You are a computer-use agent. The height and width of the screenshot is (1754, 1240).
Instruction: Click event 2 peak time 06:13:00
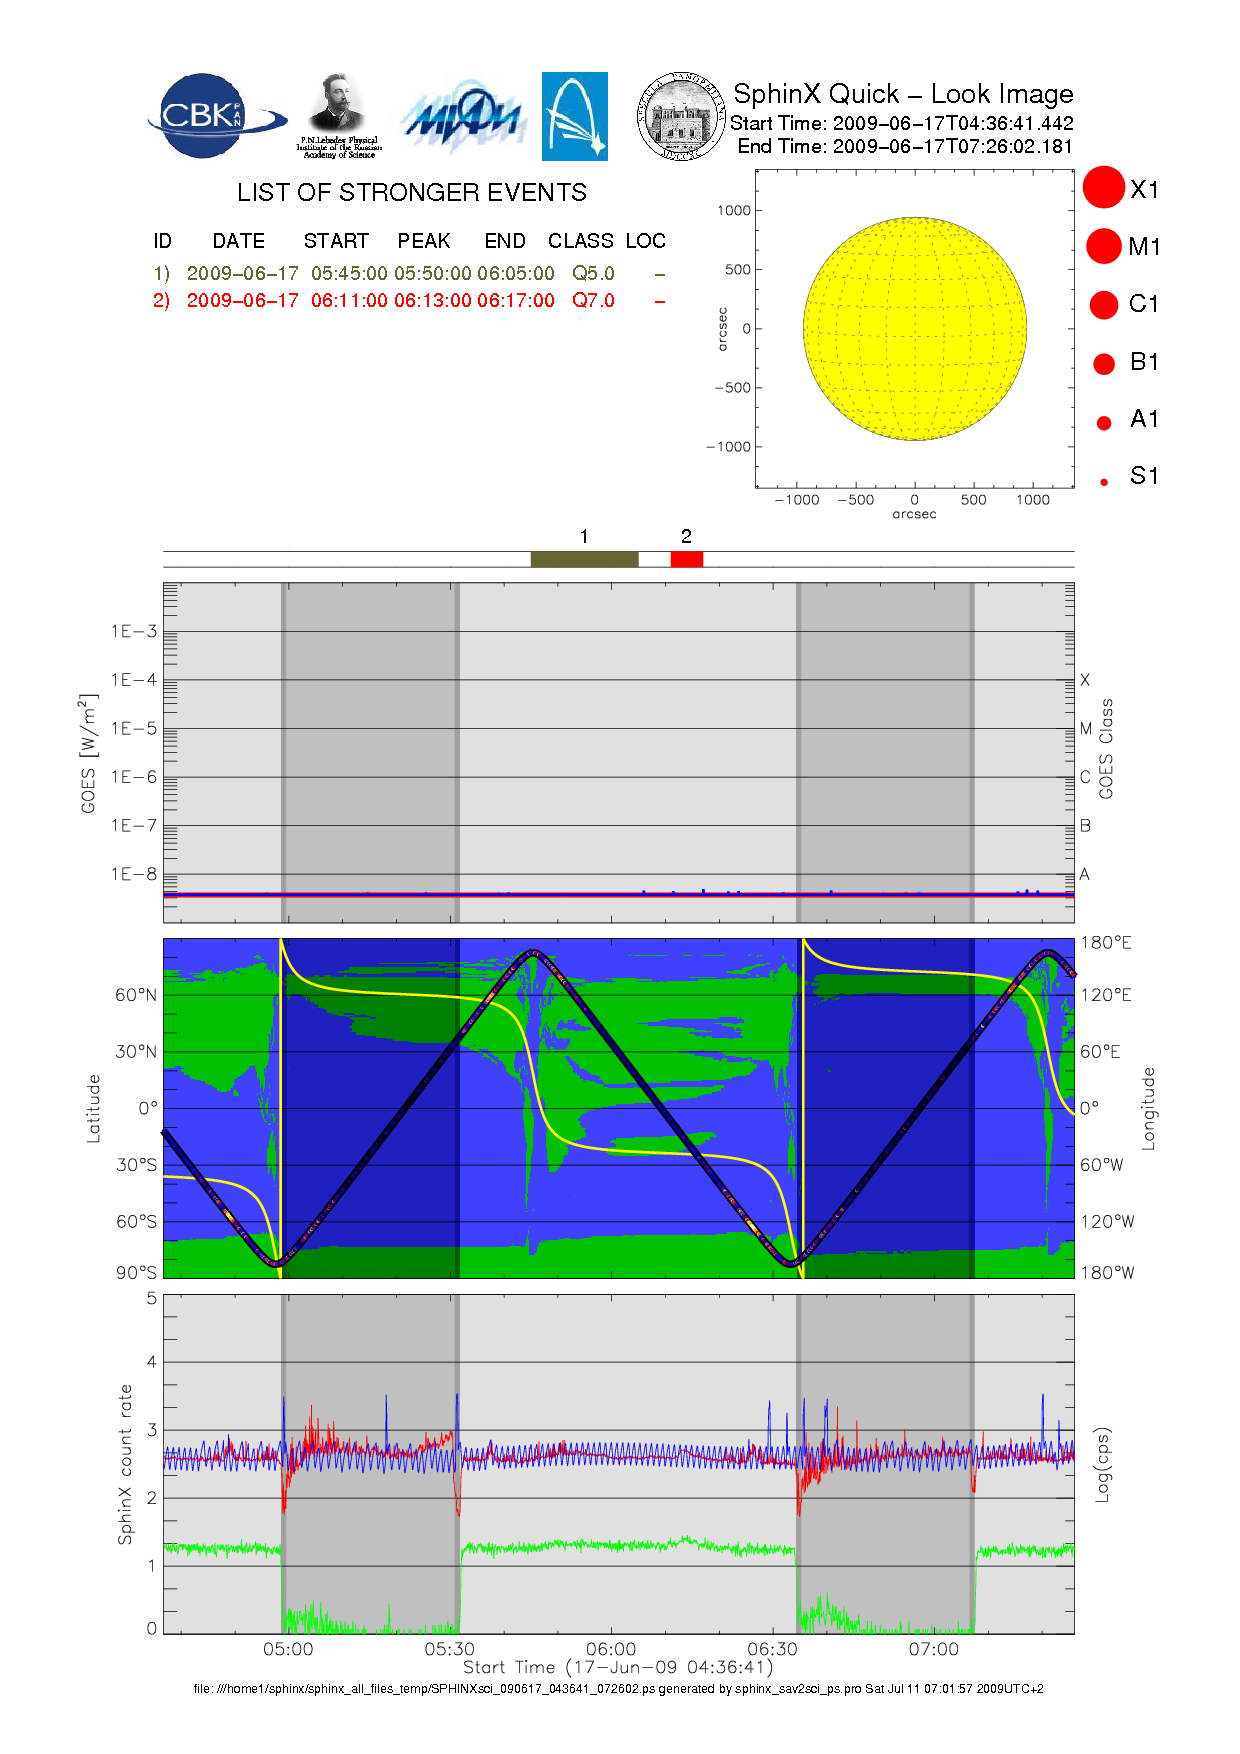point(432,300)
